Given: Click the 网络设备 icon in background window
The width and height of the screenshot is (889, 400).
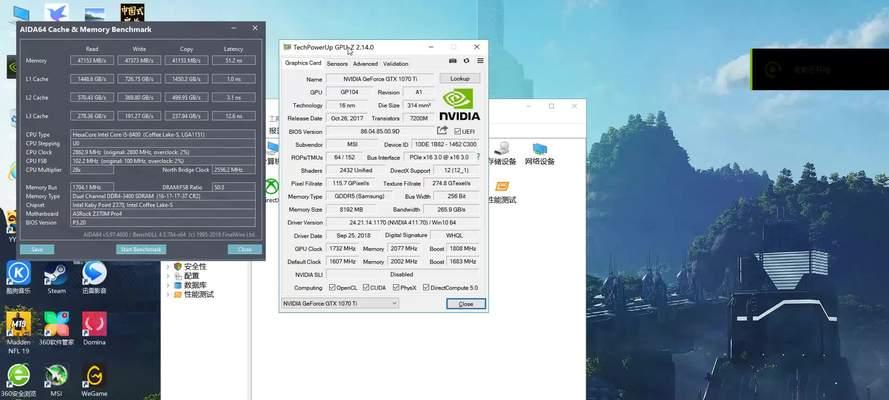Looking at the screenshot, I should (x=539, y=154).
